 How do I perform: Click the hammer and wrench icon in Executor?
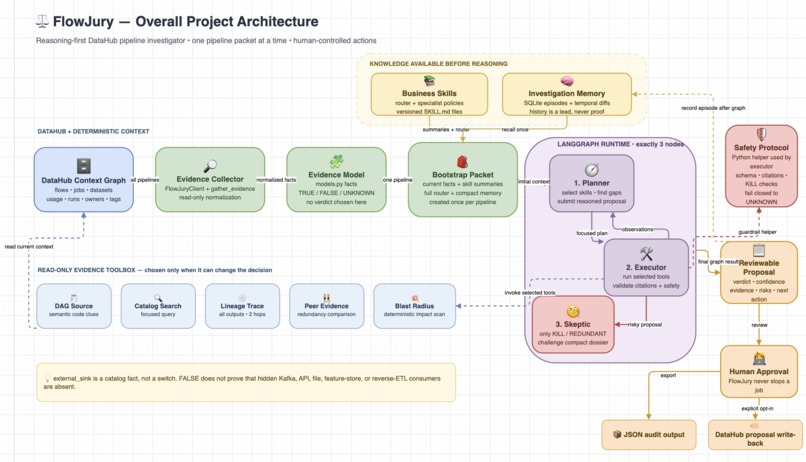pyautogui.click(x=646, y=254)
